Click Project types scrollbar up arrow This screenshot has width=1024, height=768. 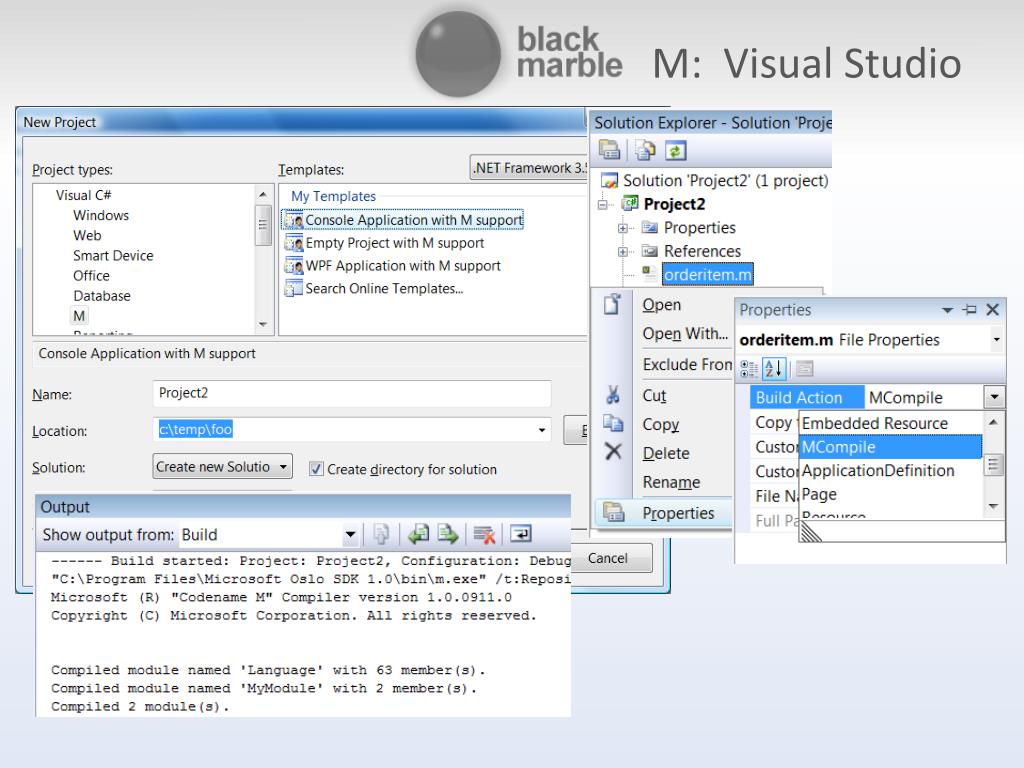pos(263,194)
